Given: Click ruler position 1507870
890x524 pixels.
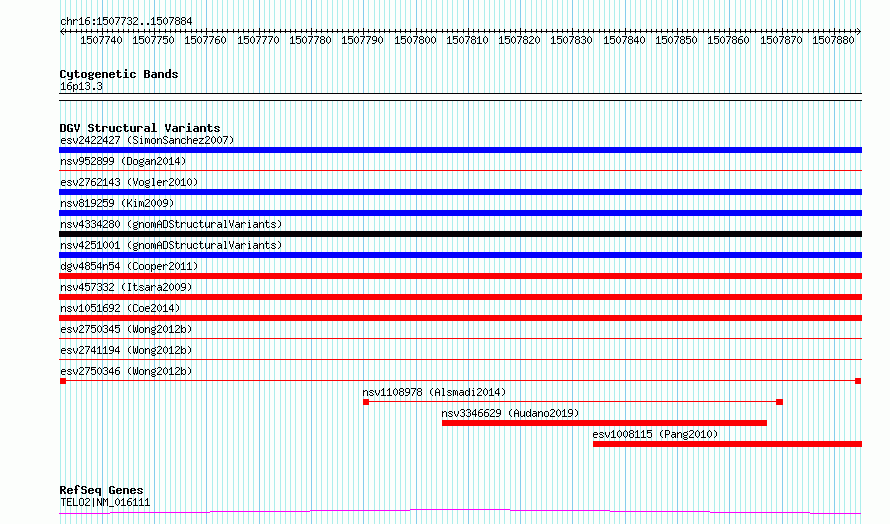Looking at the screenshot, I should coord(782,40).
